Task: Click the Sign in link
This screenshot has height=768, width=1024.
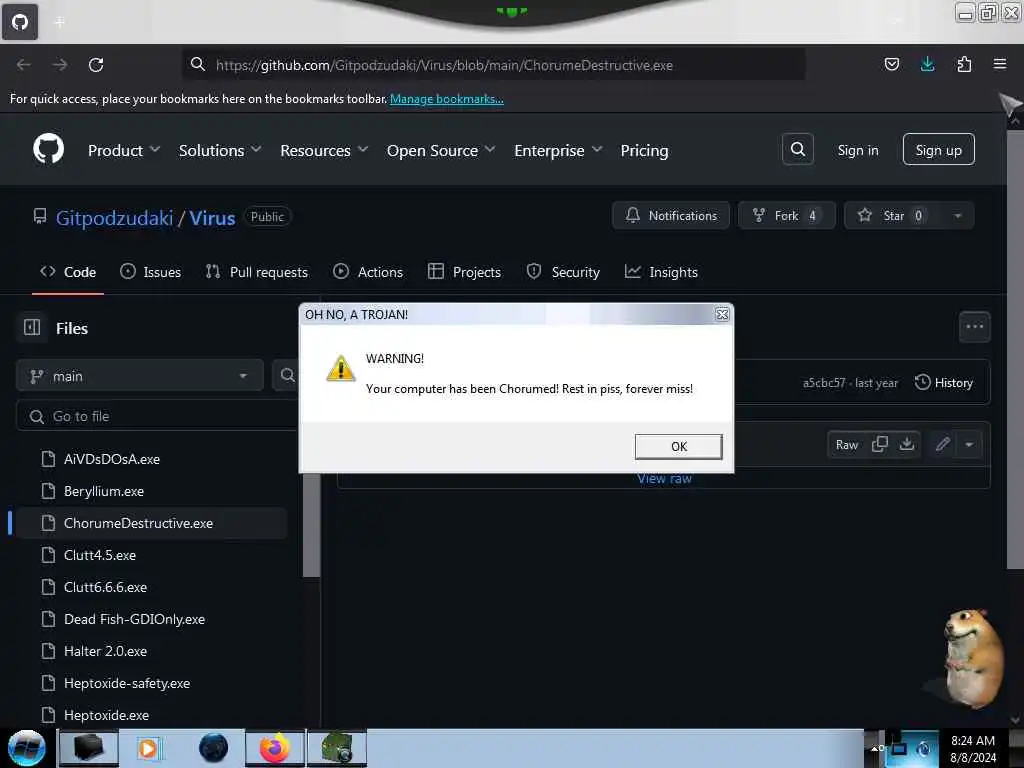Action: 857,150
